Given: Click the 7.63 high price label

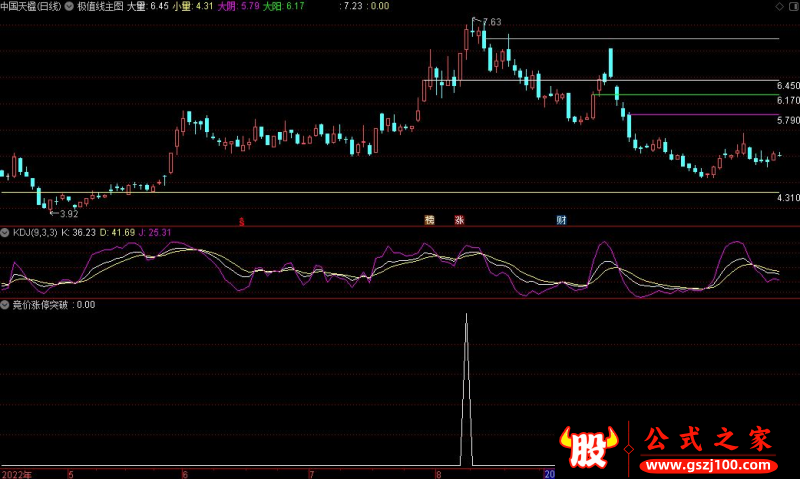Looking at the screenshot, I should 491,22.
